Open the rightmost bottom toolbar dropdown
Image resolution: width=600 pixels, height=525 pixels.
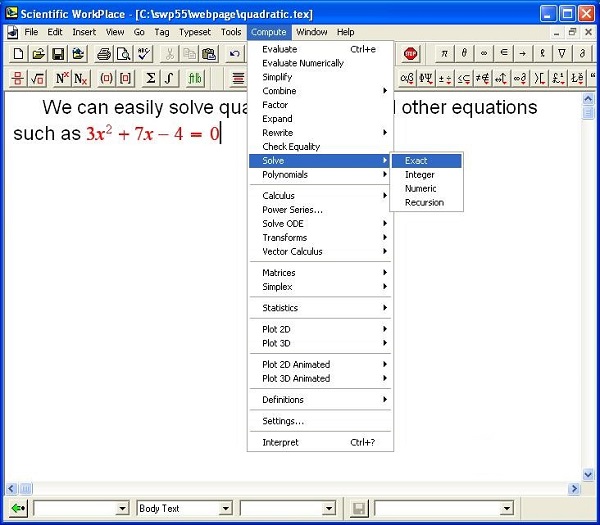[x=507, y=509]
